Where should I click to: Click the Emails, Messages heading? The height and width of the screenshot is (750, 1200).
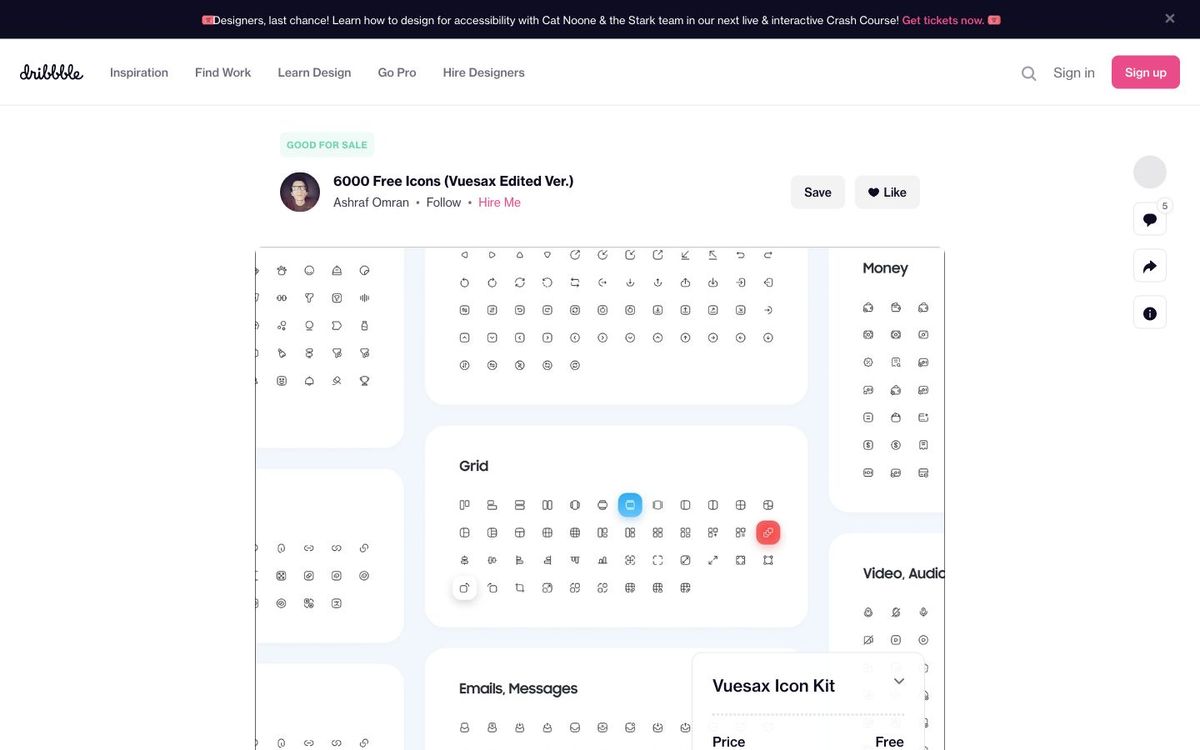pos(518,689)
